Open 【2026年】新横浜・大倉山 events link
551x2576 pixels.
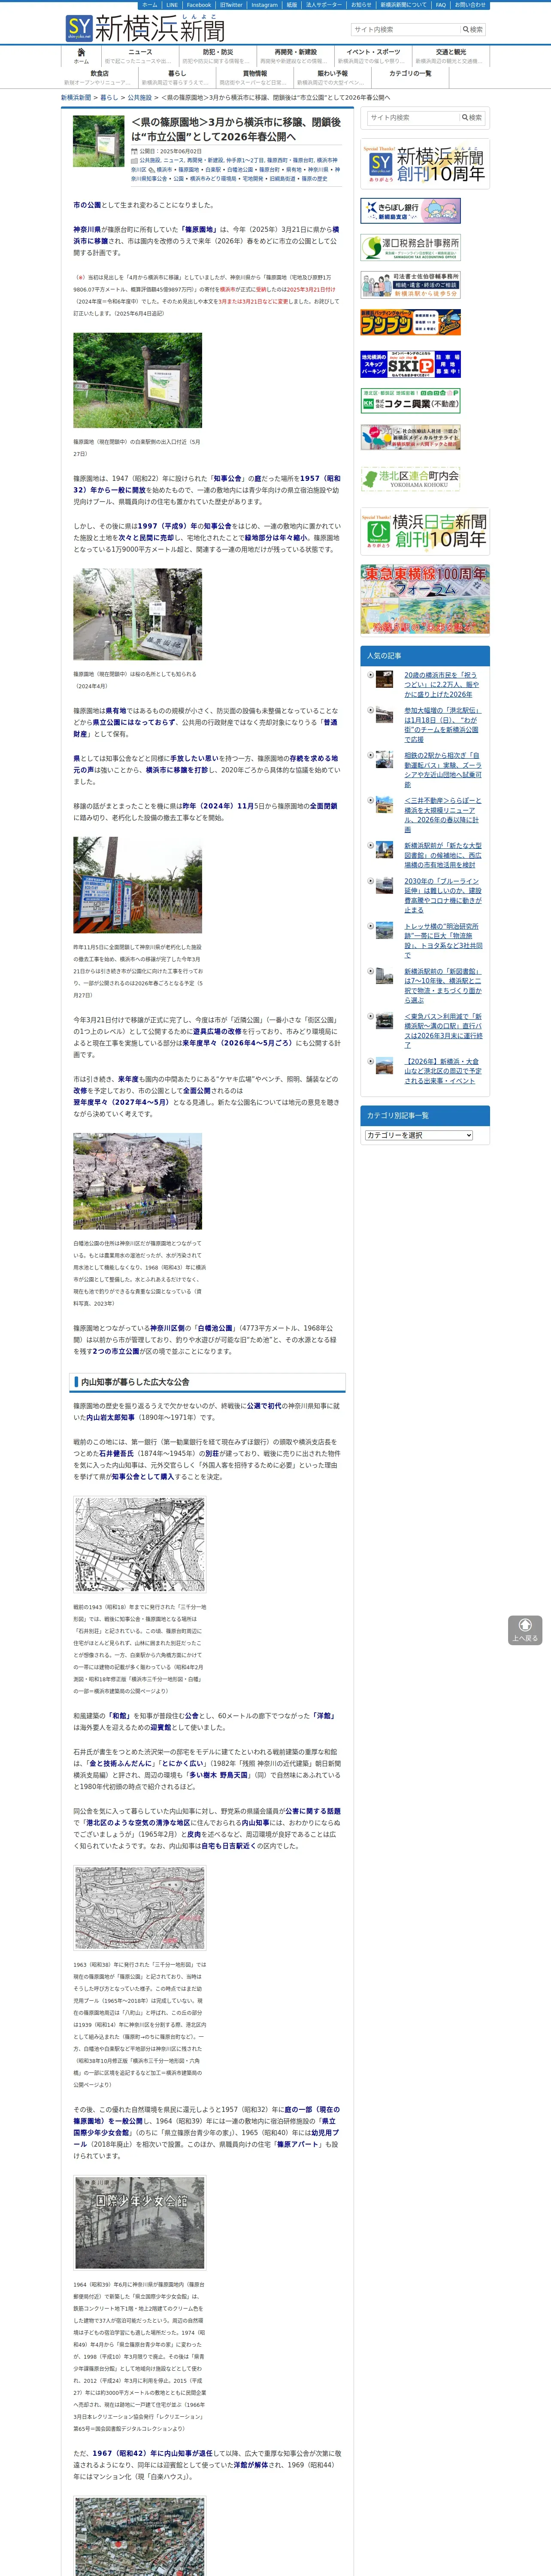pos(443,1071)
